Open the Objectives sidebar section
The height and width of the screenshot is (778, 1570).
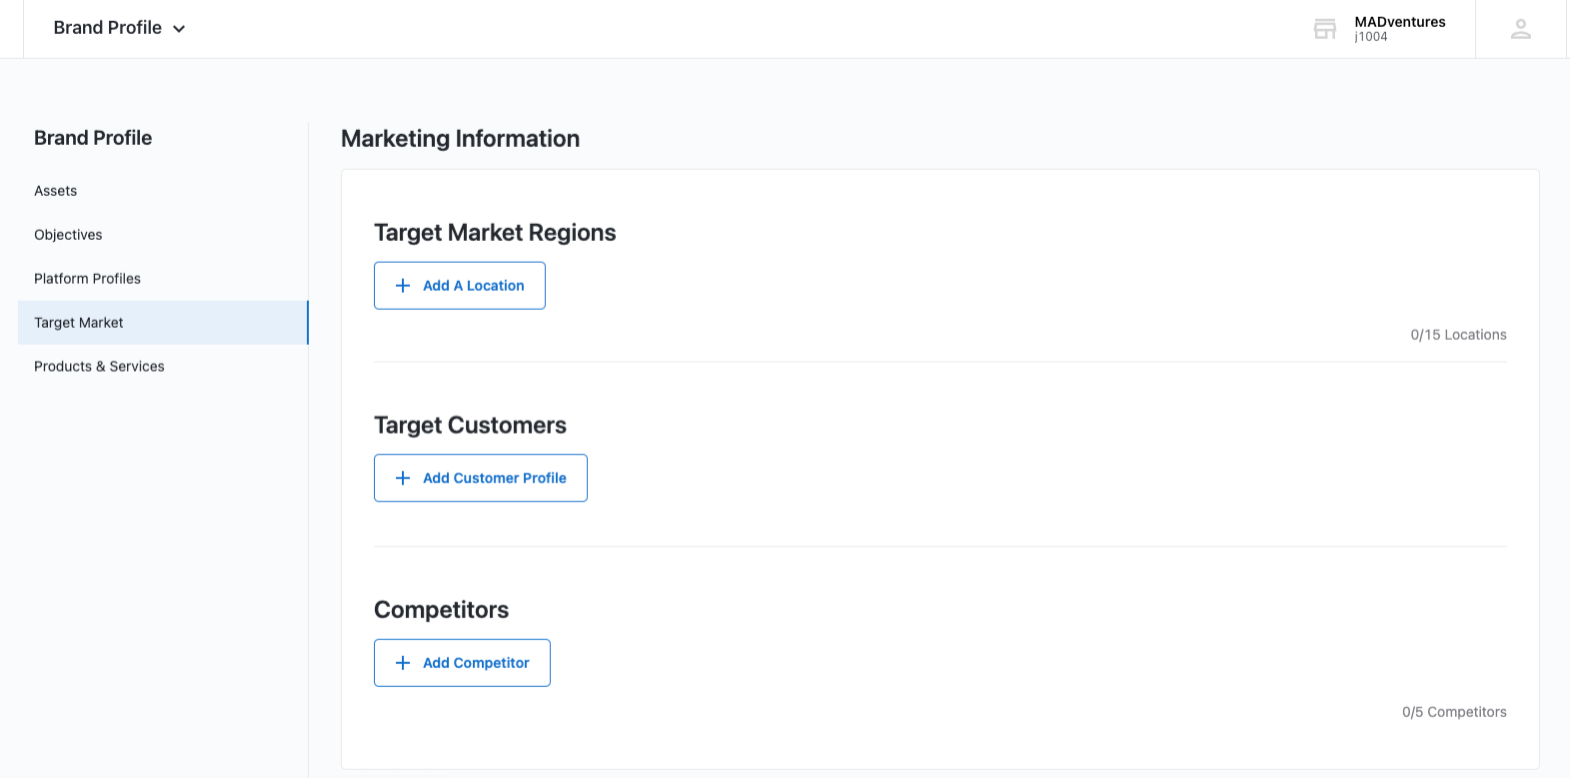[68, 235]
